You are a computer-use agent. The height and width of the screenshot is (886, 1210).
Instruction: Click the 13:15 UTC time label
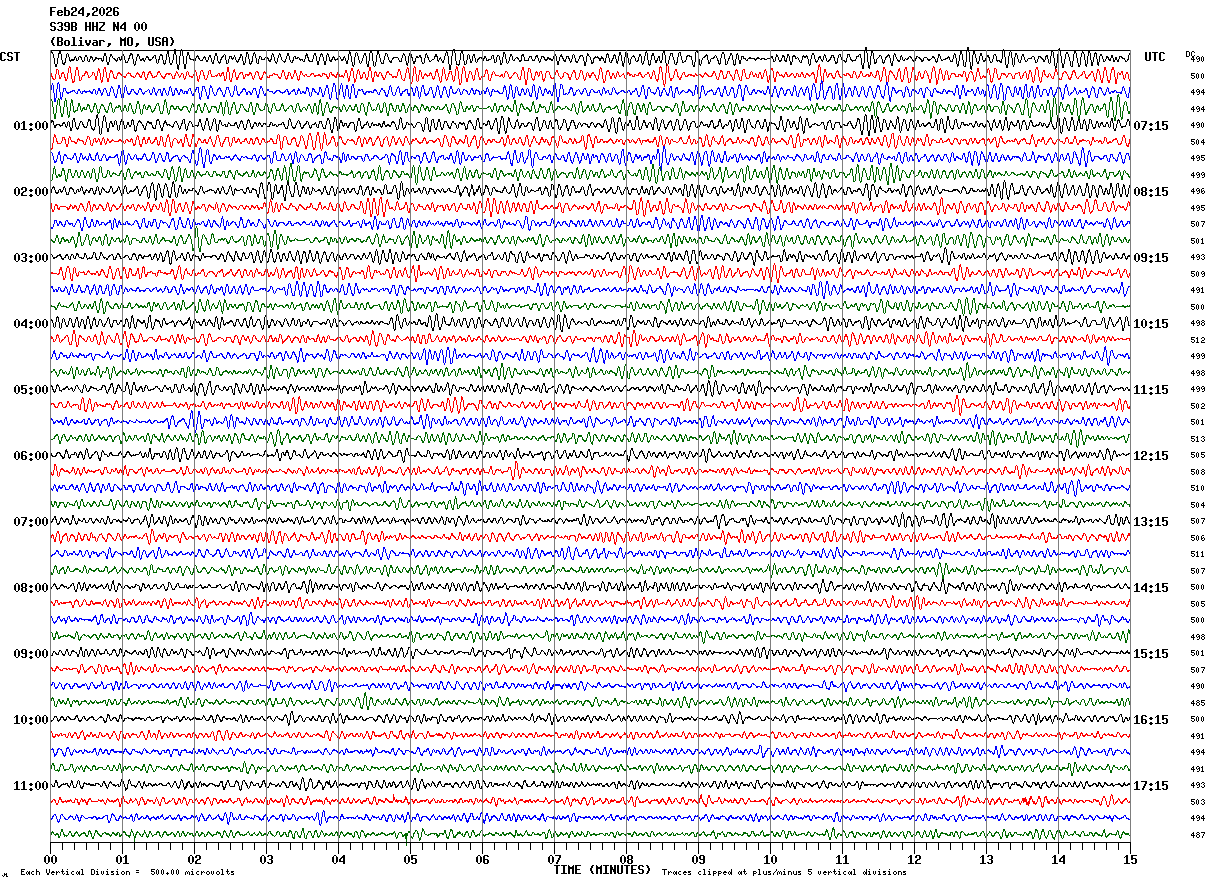pos(1151,522)
